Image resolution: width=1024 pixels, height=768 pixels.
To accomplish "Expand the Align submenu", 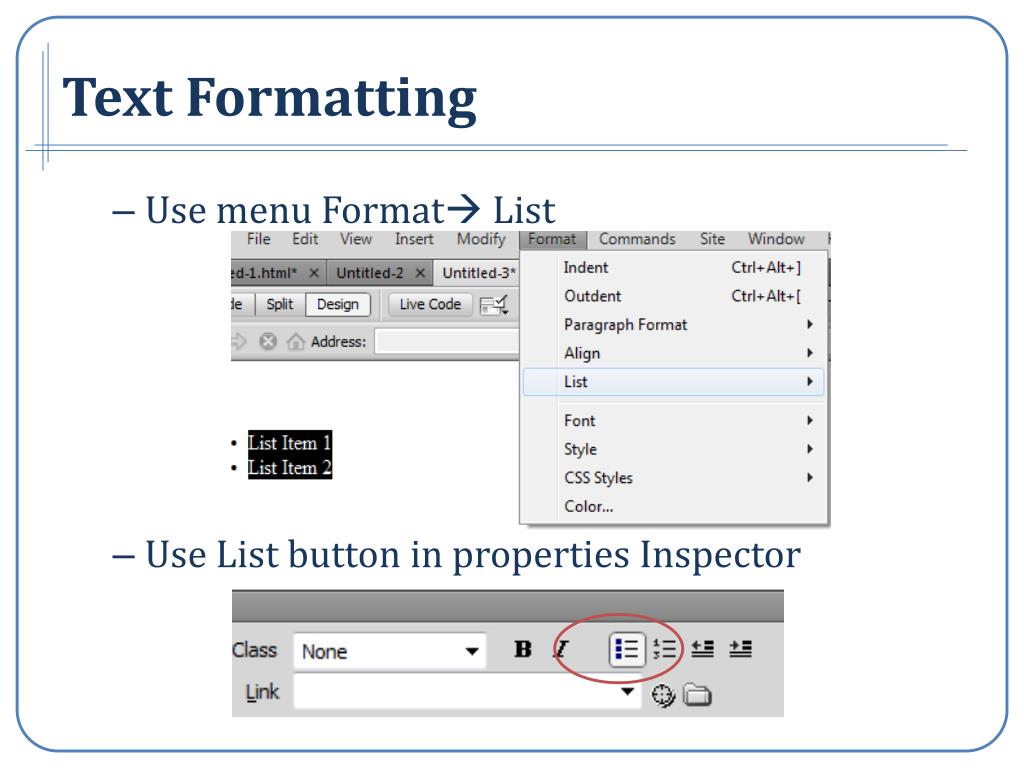I will coord(675,353).
